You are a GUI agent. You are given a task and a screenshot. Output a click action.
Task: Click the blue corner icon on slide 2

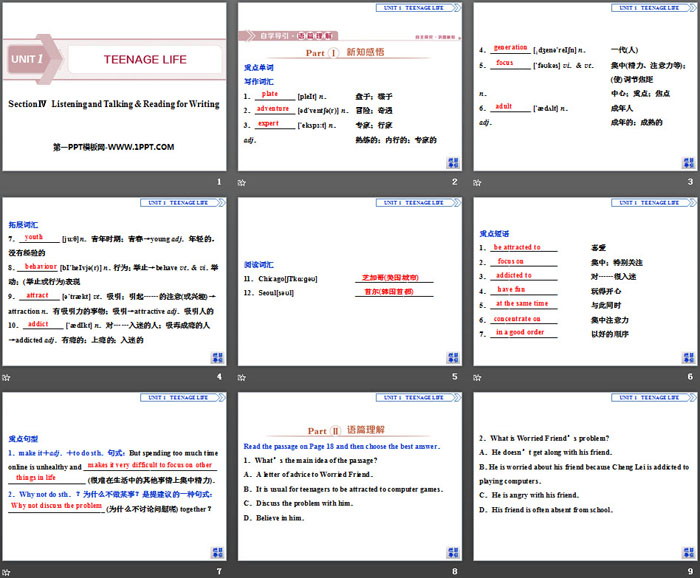tap(453, 162)
